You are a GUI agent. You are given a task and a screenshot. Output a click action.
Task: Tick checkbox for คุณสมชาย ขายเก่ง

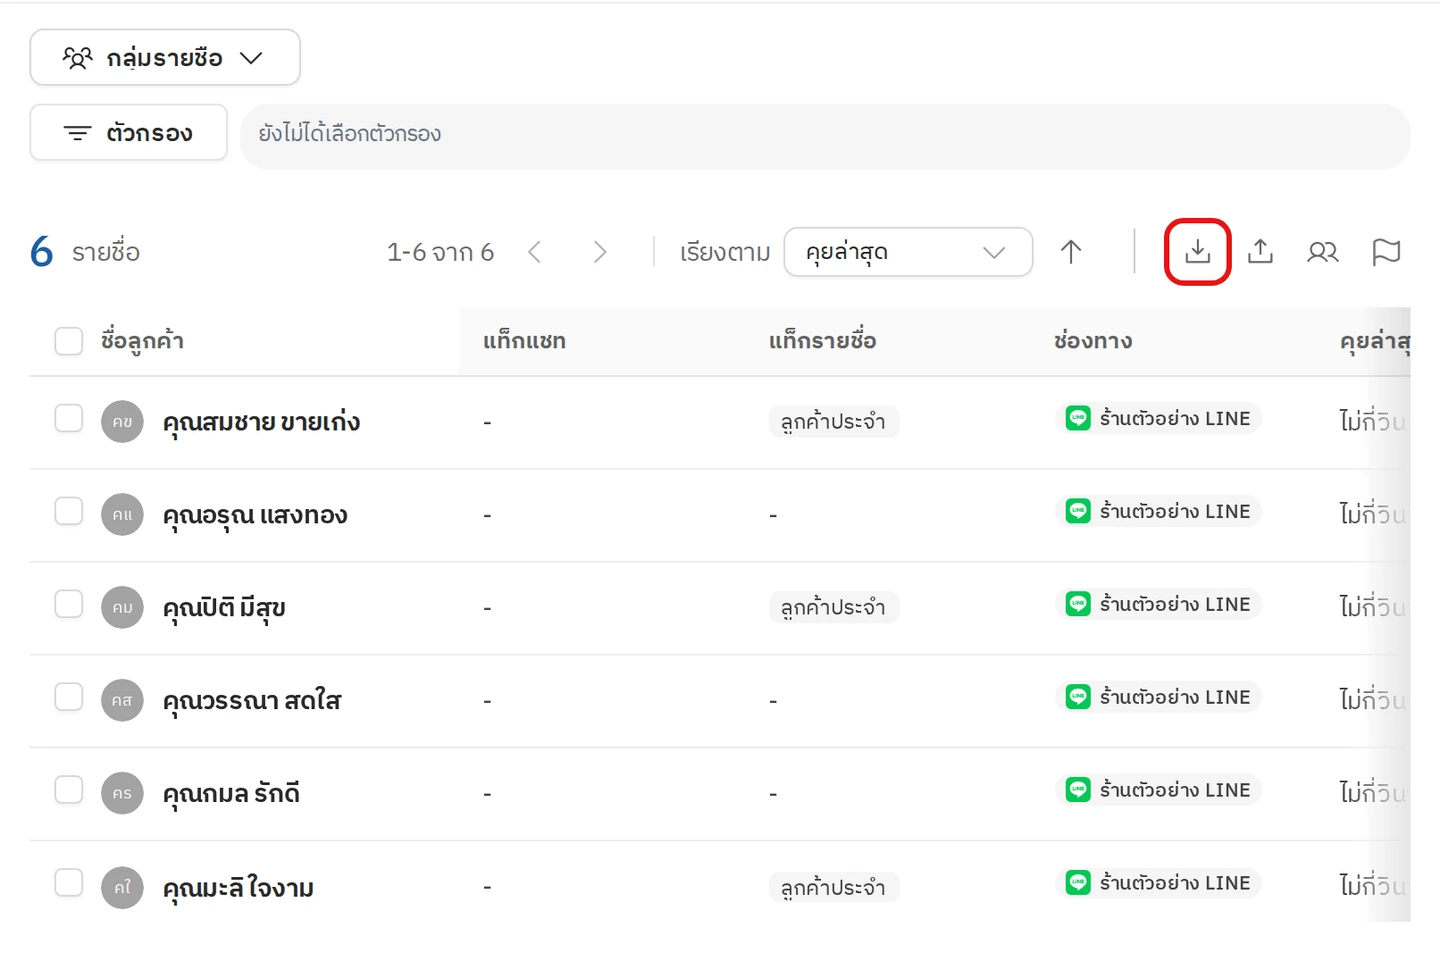69,418
